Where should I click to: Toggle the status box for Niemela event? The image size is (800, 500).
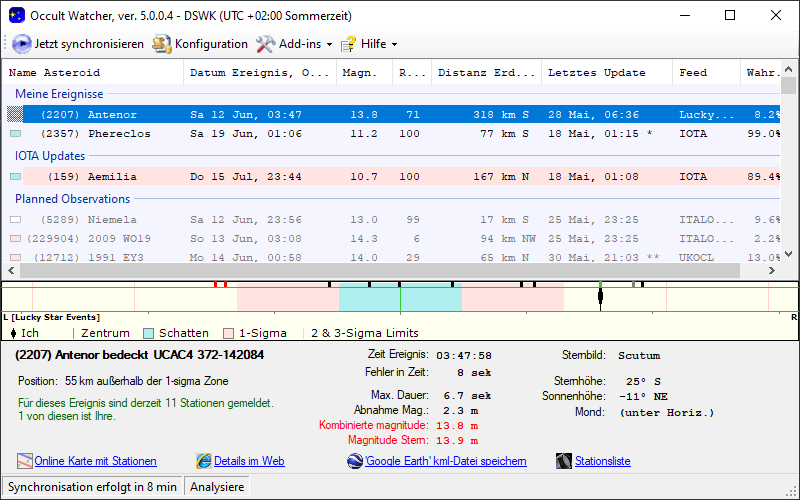tap(15, 219)
